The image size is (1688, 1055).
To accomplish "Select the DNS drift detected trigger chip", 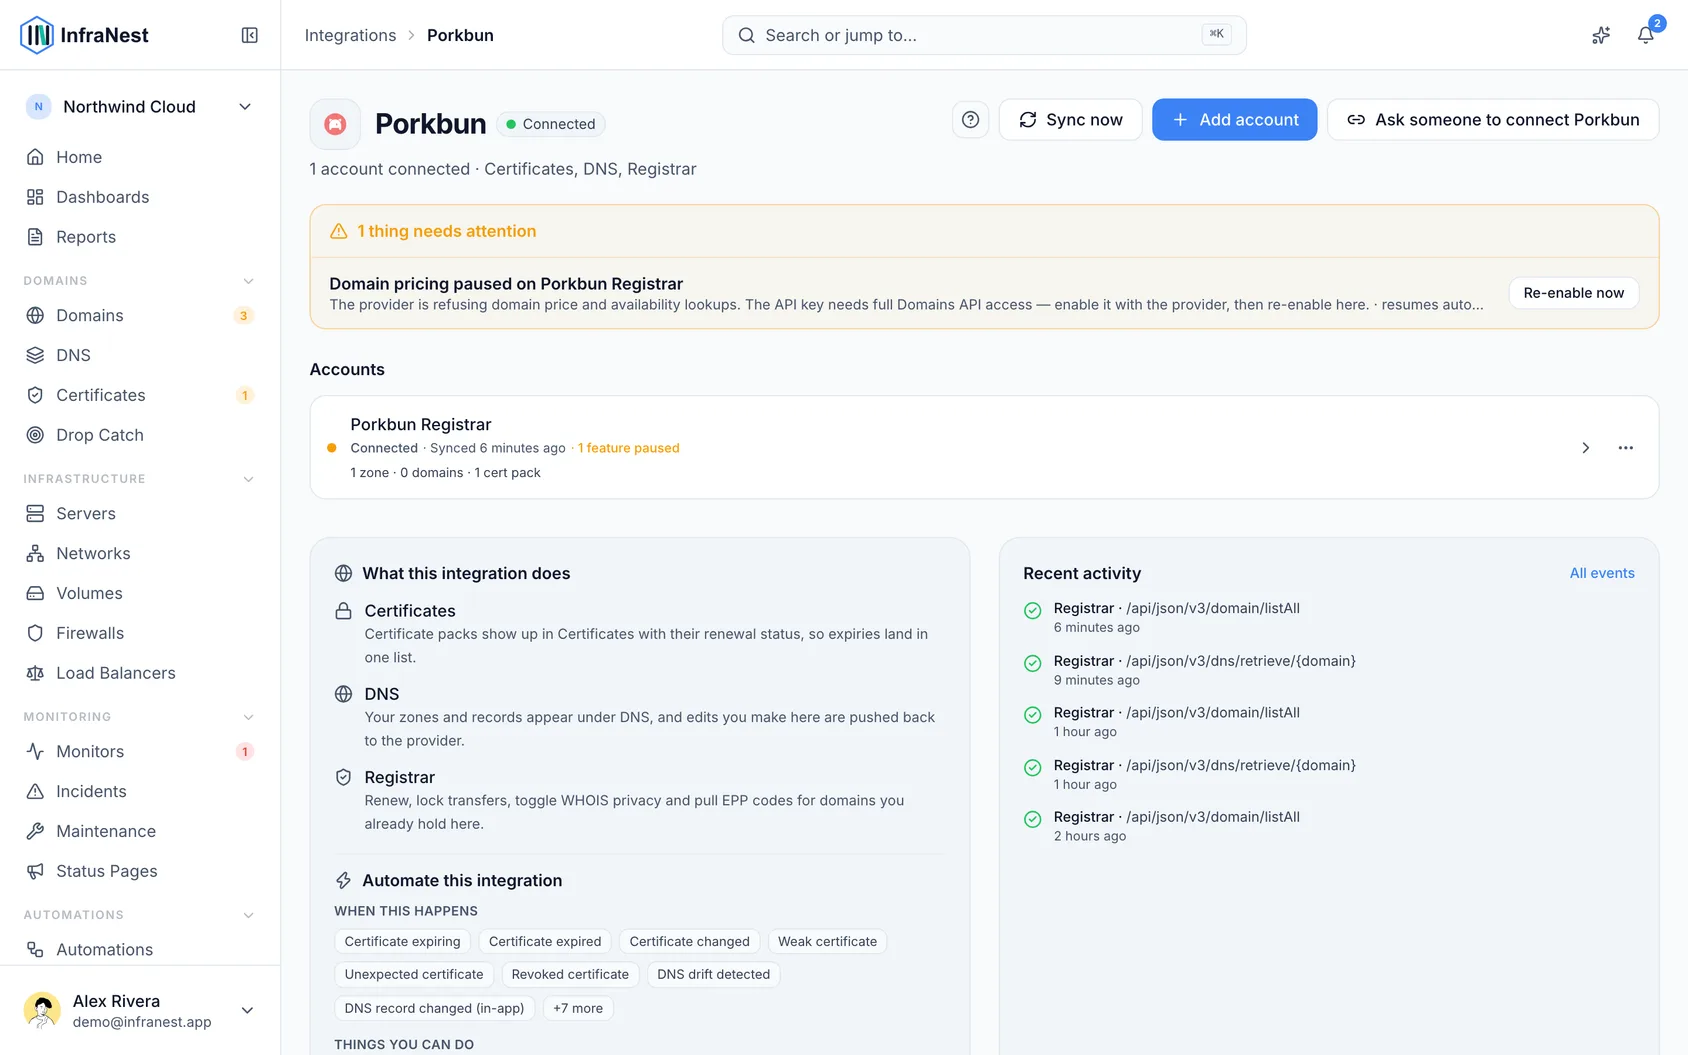I will [x=714, y=975].
